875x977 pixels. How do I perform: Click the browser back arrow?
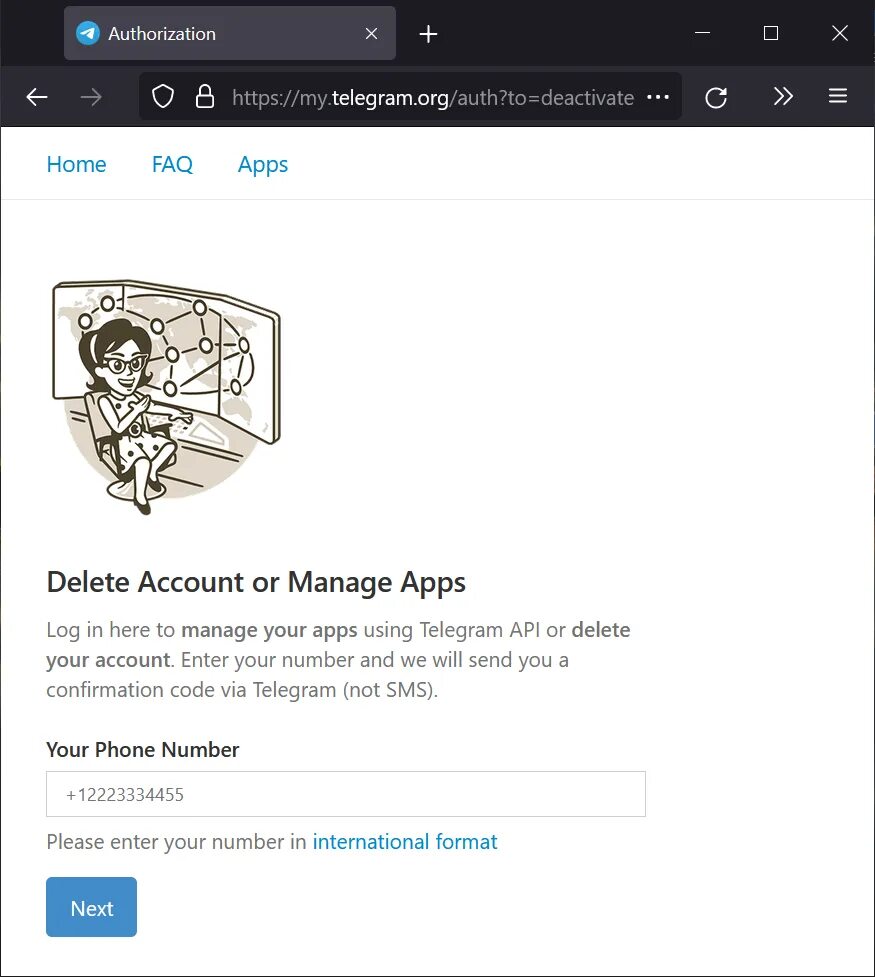click(37, 97)
